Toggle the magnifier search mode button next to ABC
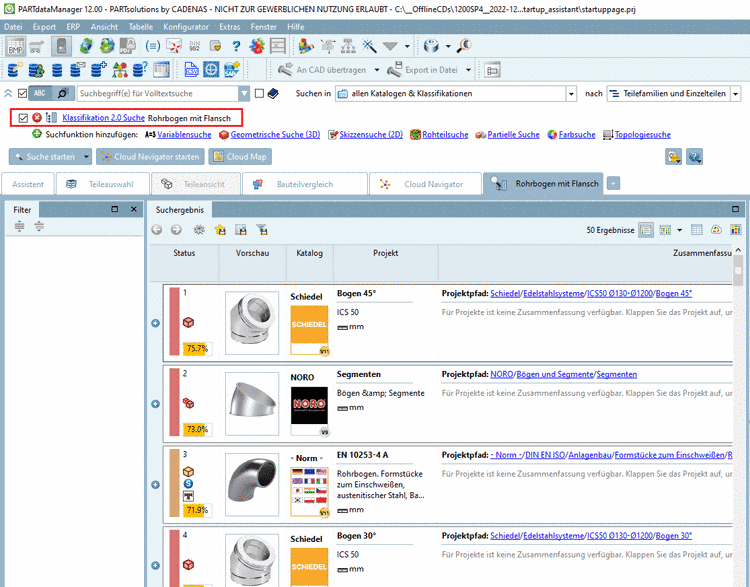This screenshot has width=750, height=587. [x=63, y=93]
